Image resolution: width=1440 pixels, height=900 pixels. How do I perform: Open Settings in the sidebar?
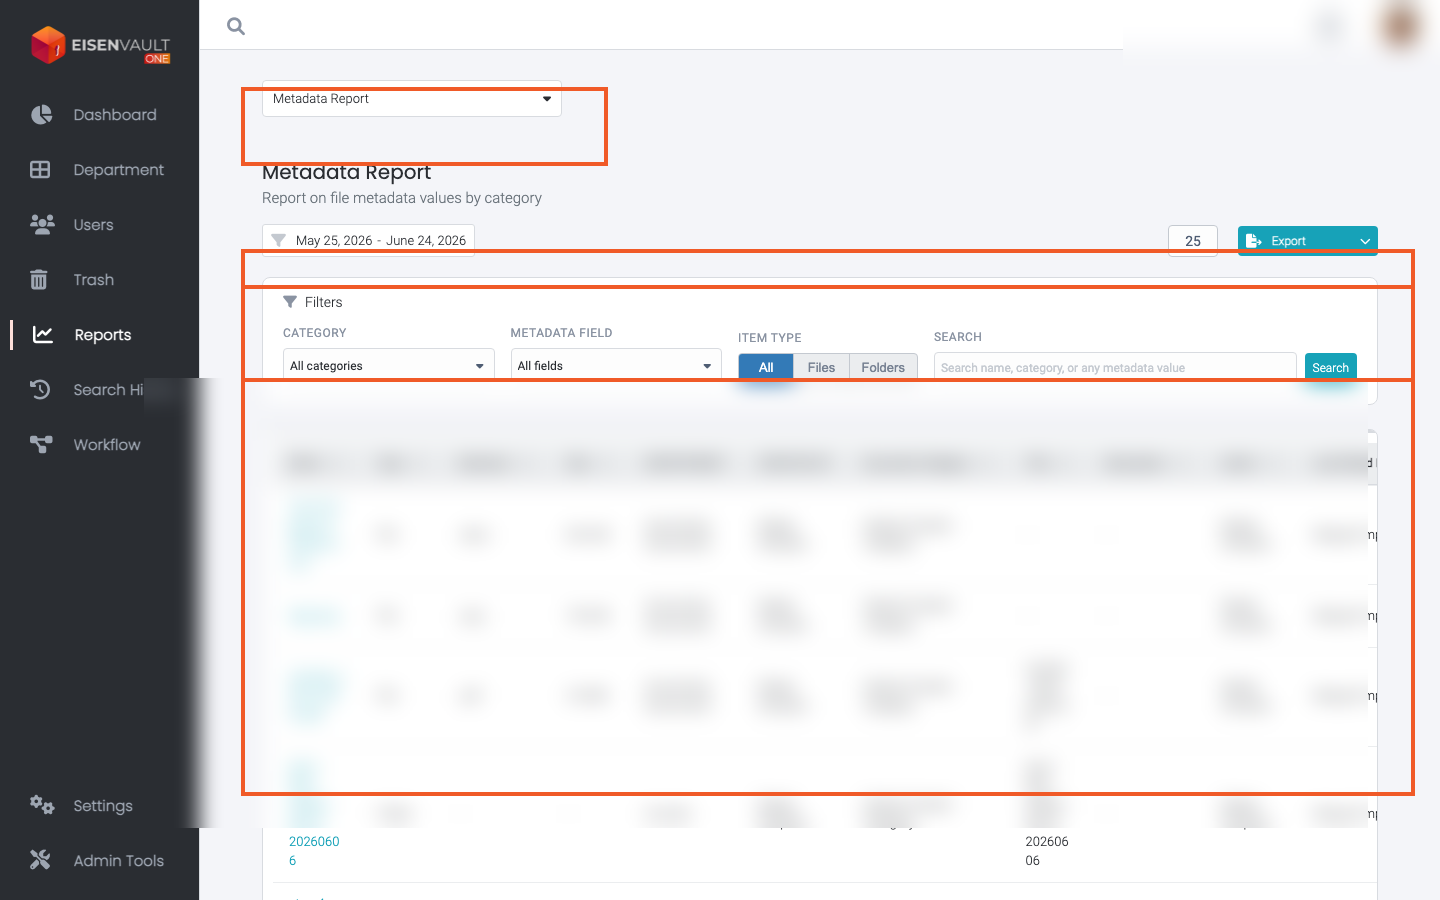(103, 806)
